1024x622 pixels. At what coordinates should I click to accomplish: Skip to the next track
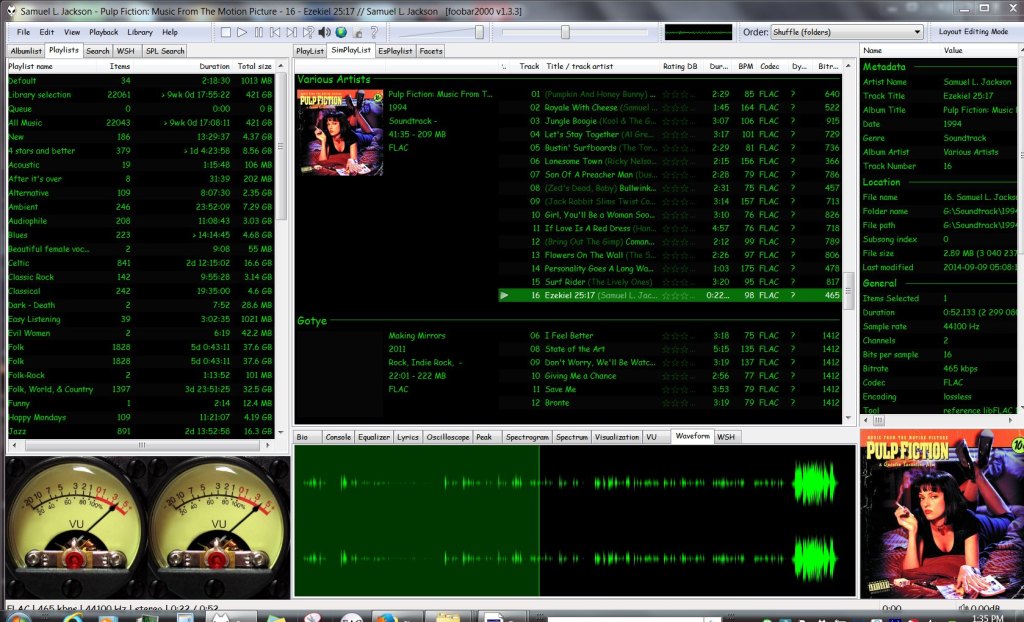click(x=291, y=32)
